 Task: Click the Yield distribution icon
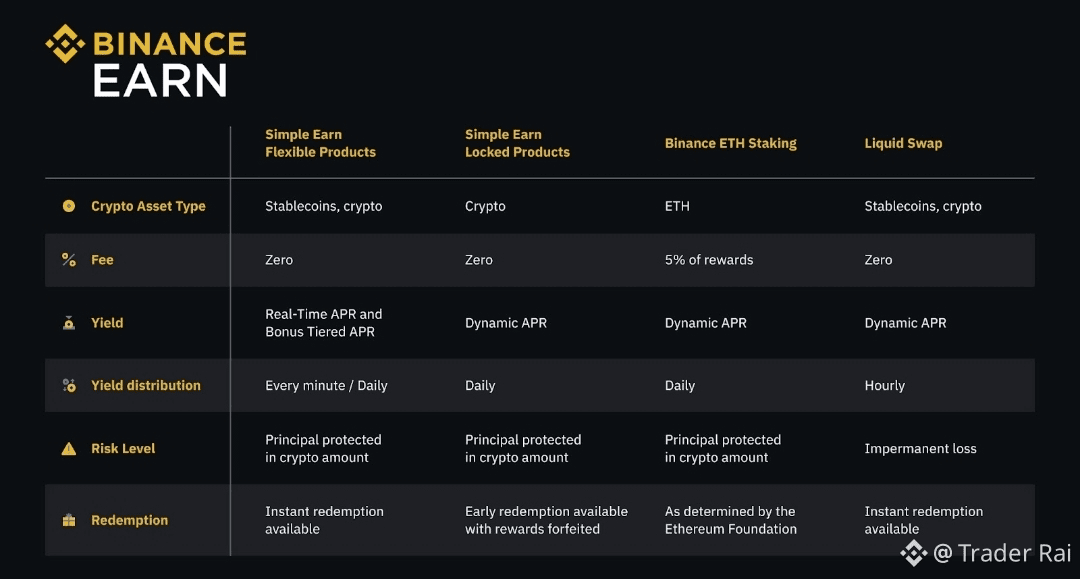click(69, 385)
